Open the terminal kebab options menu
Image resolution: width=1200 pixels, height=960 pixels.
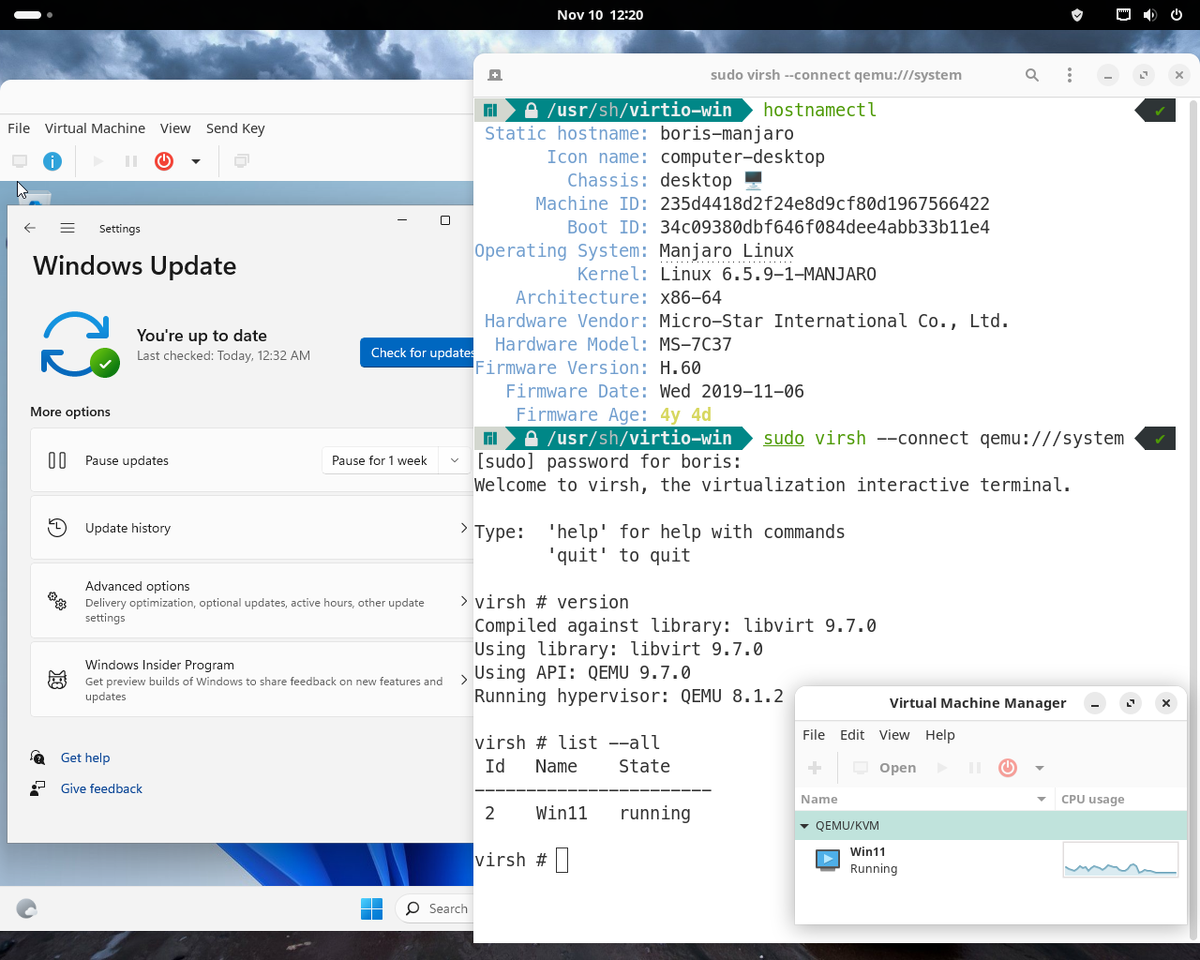(1070, 75)
